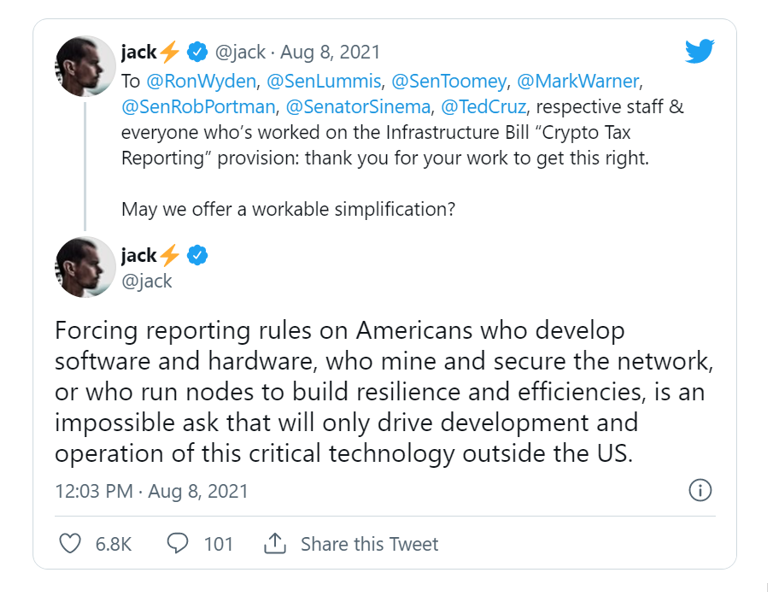Image resolution: width=769 pixels, height=592 pixels.
Task: Click verified badge in the lower tweet
Action: coord(198,256)
